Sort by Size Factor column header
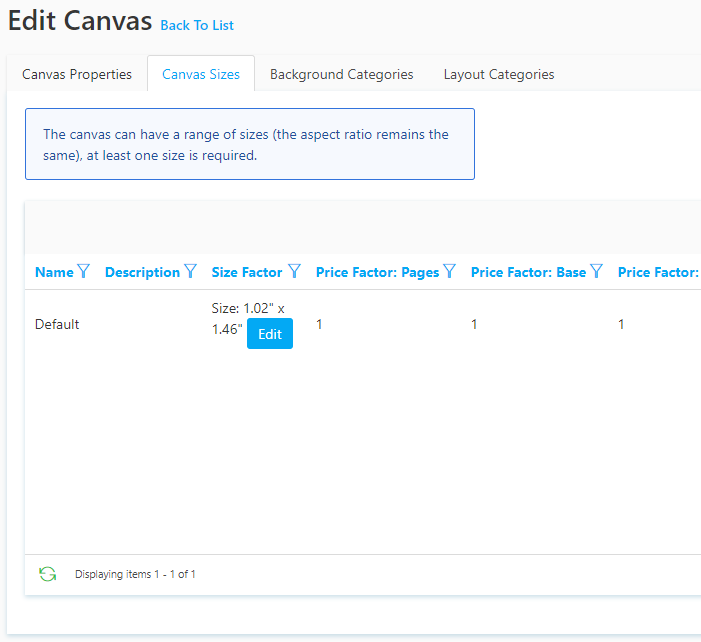Viewport: 701px width, 642px height. coord(247,272)
